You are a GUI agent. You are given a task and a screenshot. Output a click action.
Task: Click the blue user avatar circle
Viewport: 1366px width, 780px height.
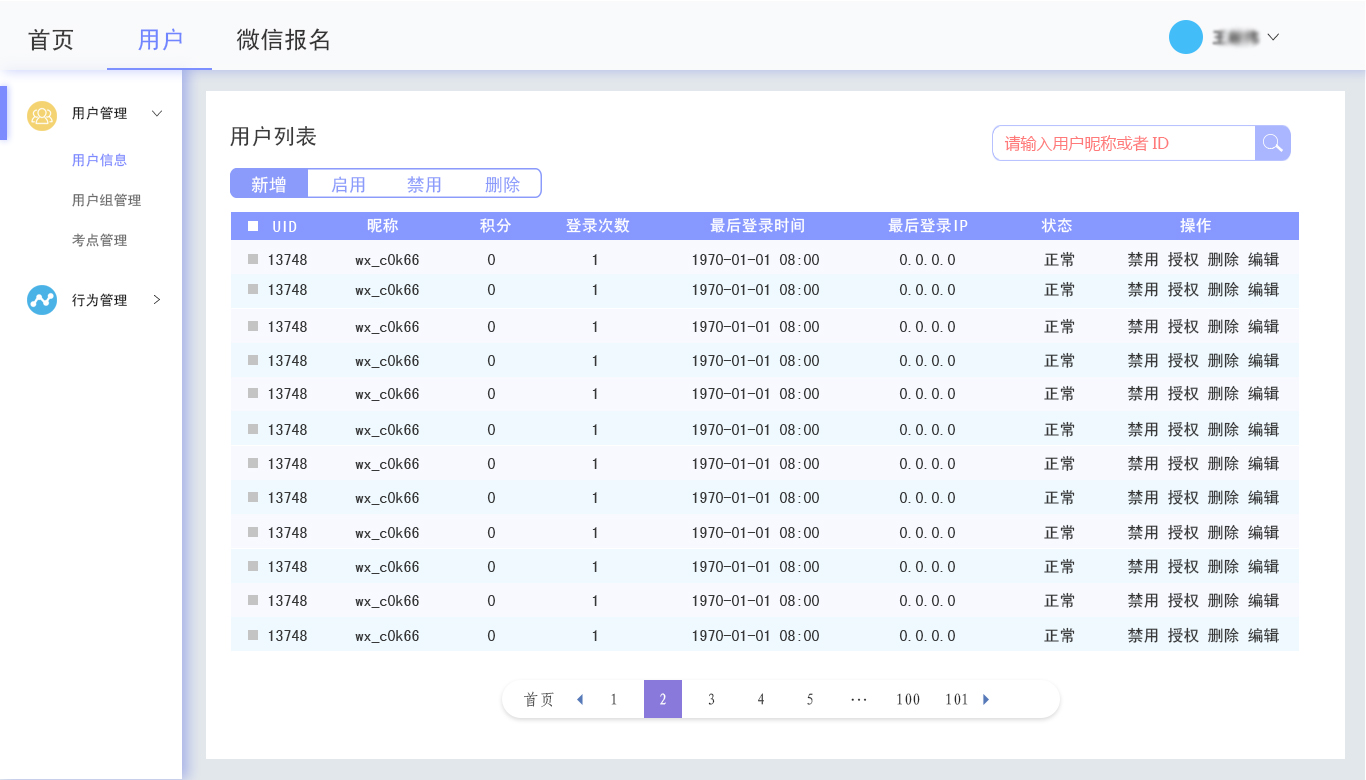coord(1186,37)
